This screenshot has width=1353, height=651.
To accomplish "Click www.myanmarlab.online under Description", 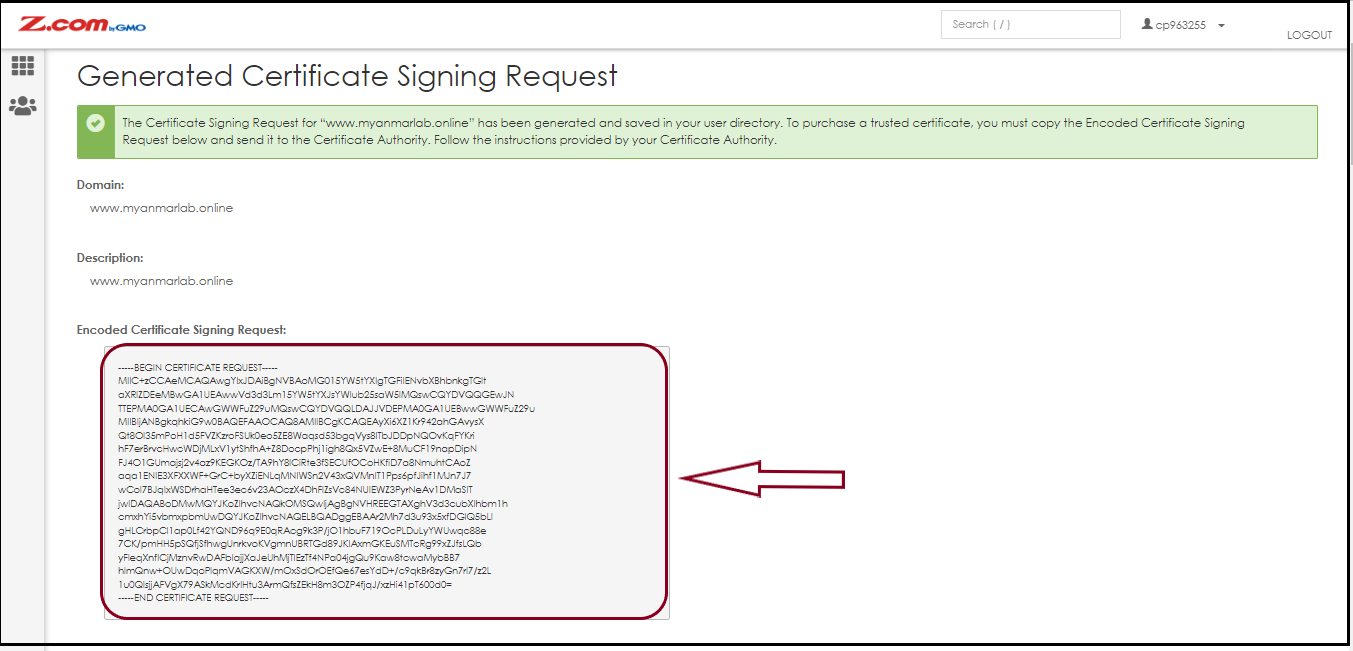I will point(161,281).
